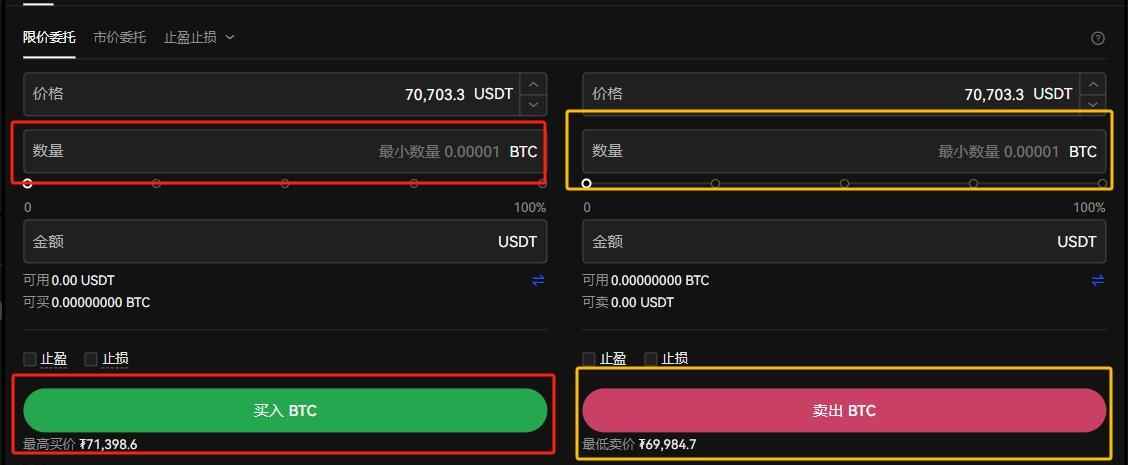
Task: Click the buy-side swap units arrows icon
Action: pos(538,281)
